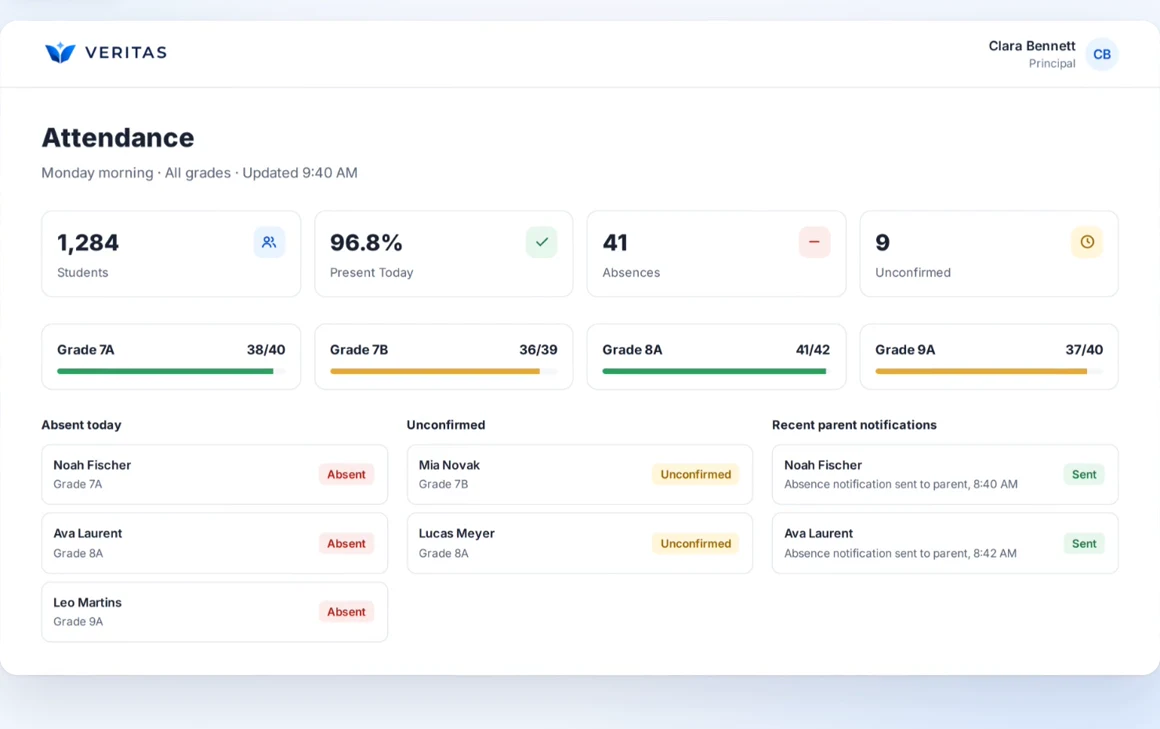Click the Grade 9A progress bar
This screenshot has height=729, width=1160.
(989, 372)
